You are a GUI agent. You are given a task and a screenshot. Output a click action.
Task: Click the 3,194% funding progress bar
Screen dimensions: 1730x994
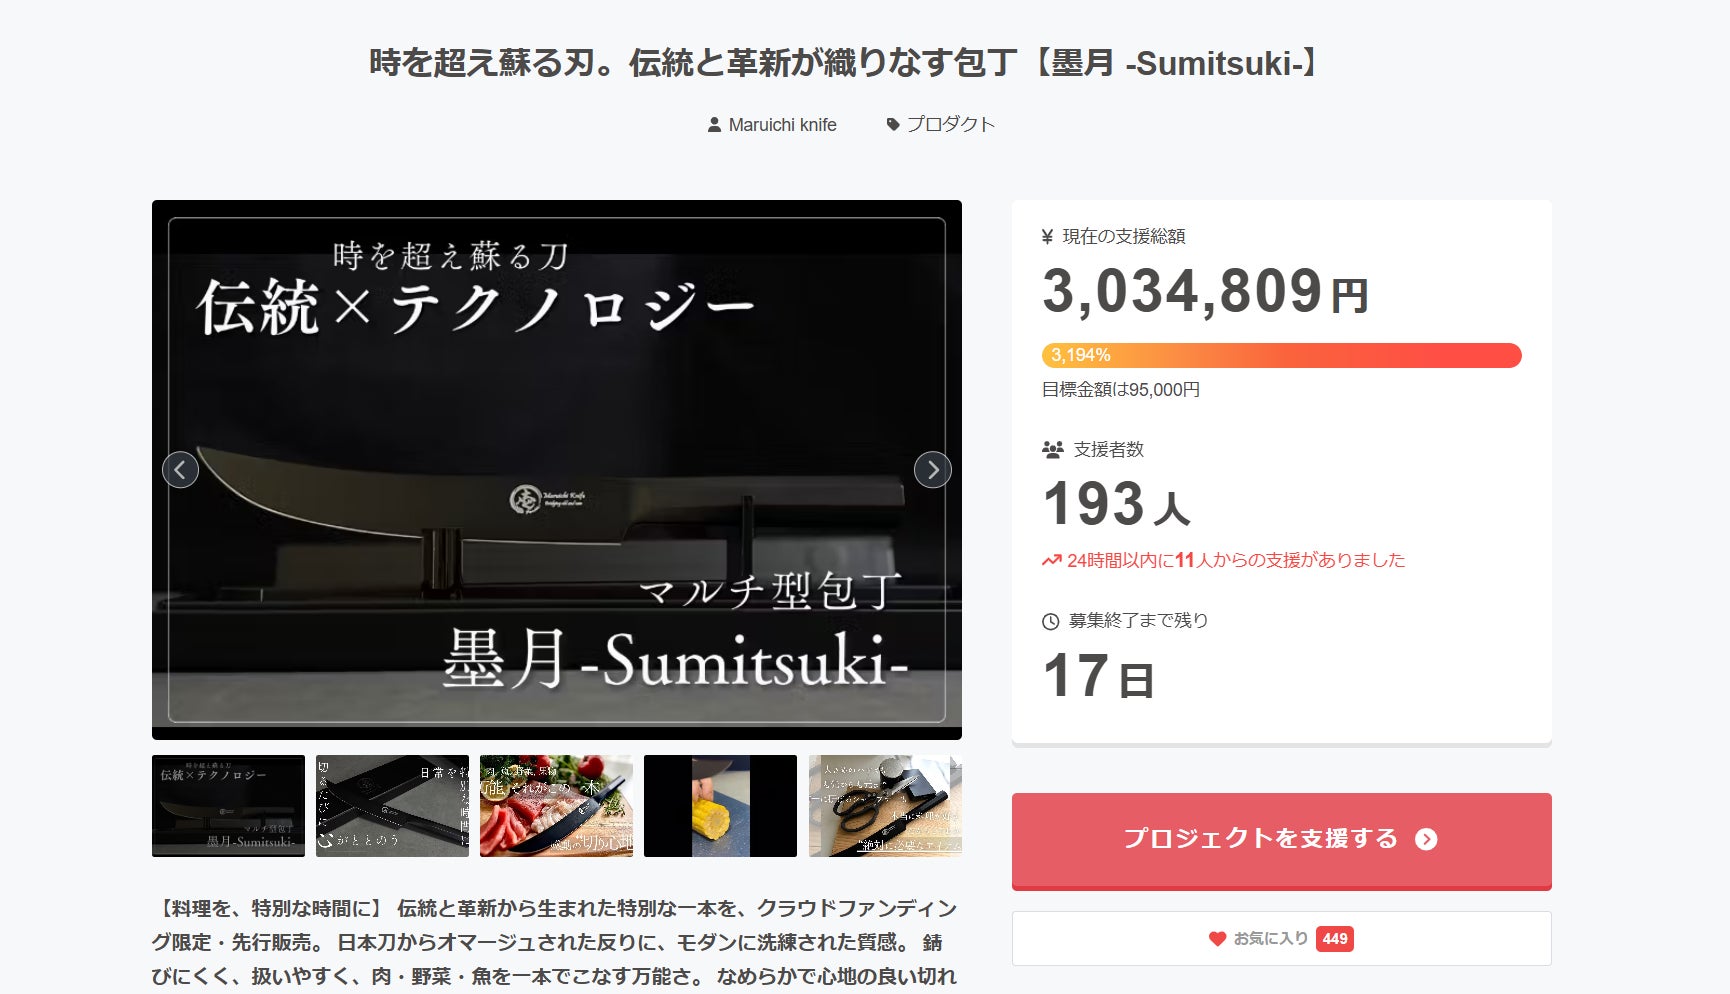[x=1281, y=355]
